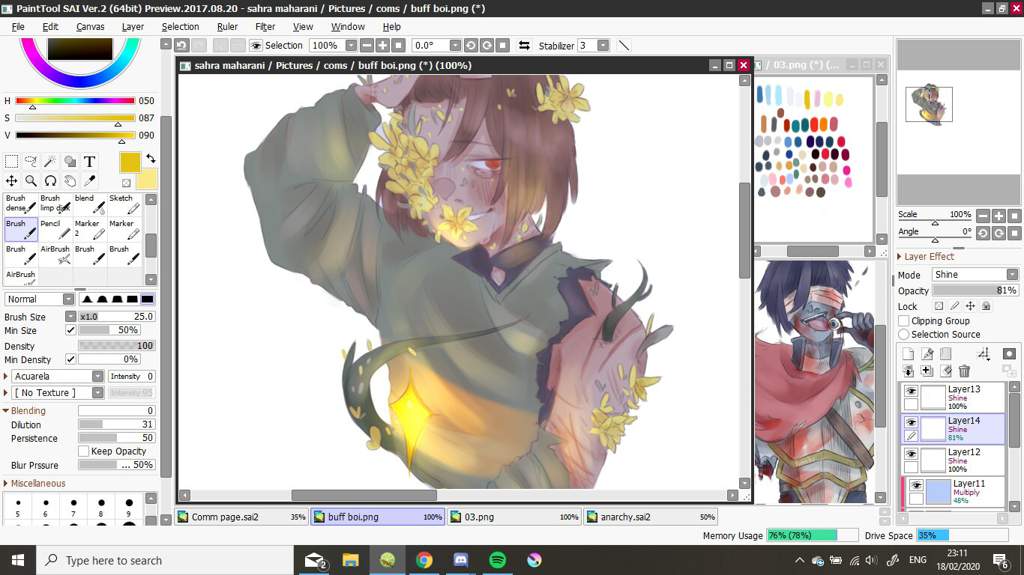Image resolution: width=1024 pixels, height=575 pixels.
Task: Toggle the Min Size checkbox
Action: click(x=71, y=330)
